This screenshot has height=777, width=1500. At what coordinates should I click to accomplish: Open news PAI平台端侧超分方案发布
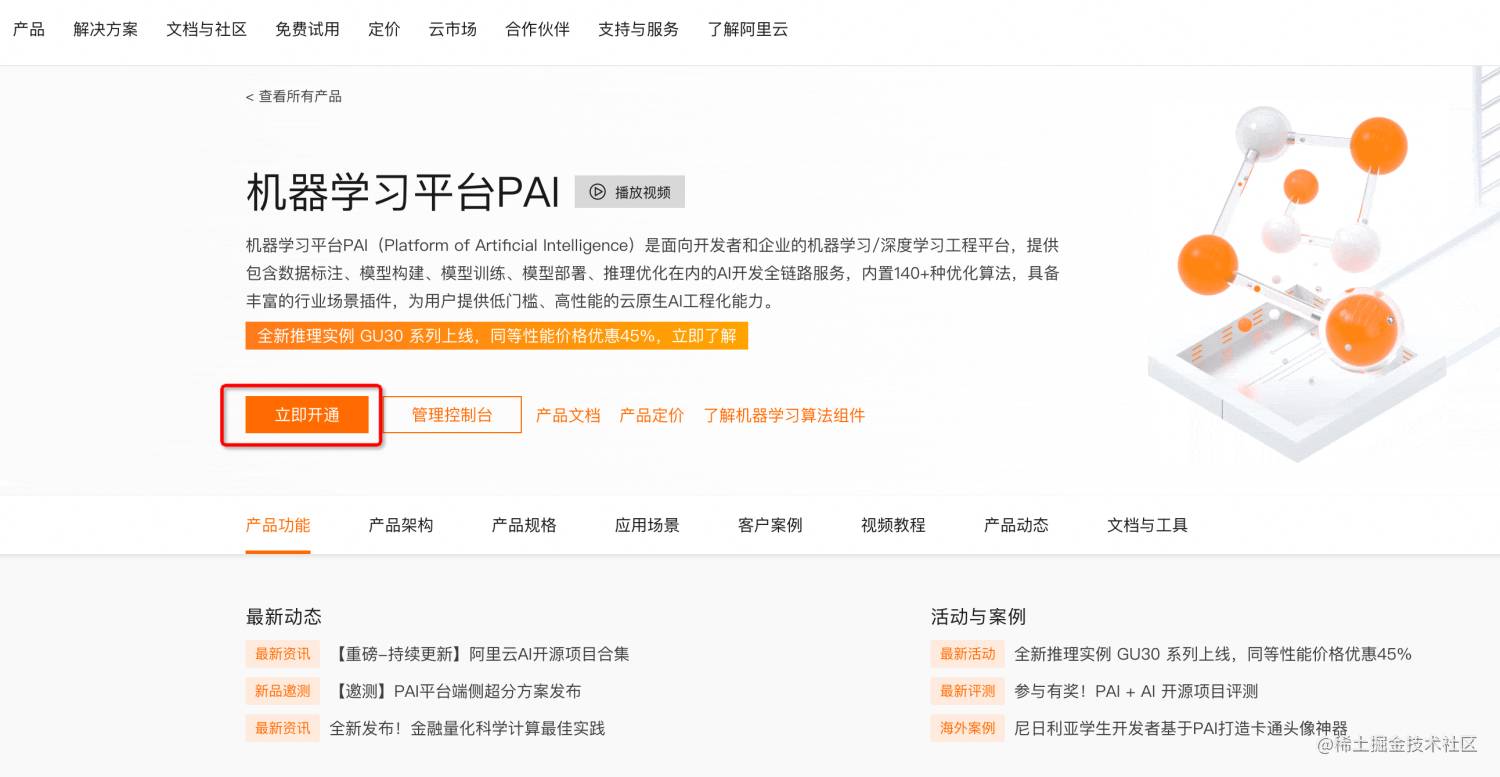click(x=456, y=691)
